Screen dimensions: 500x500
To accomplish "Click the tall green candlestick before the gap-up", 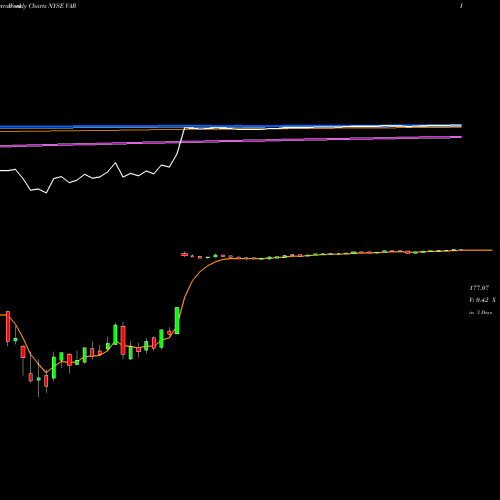I will click(x=177, y=320).
